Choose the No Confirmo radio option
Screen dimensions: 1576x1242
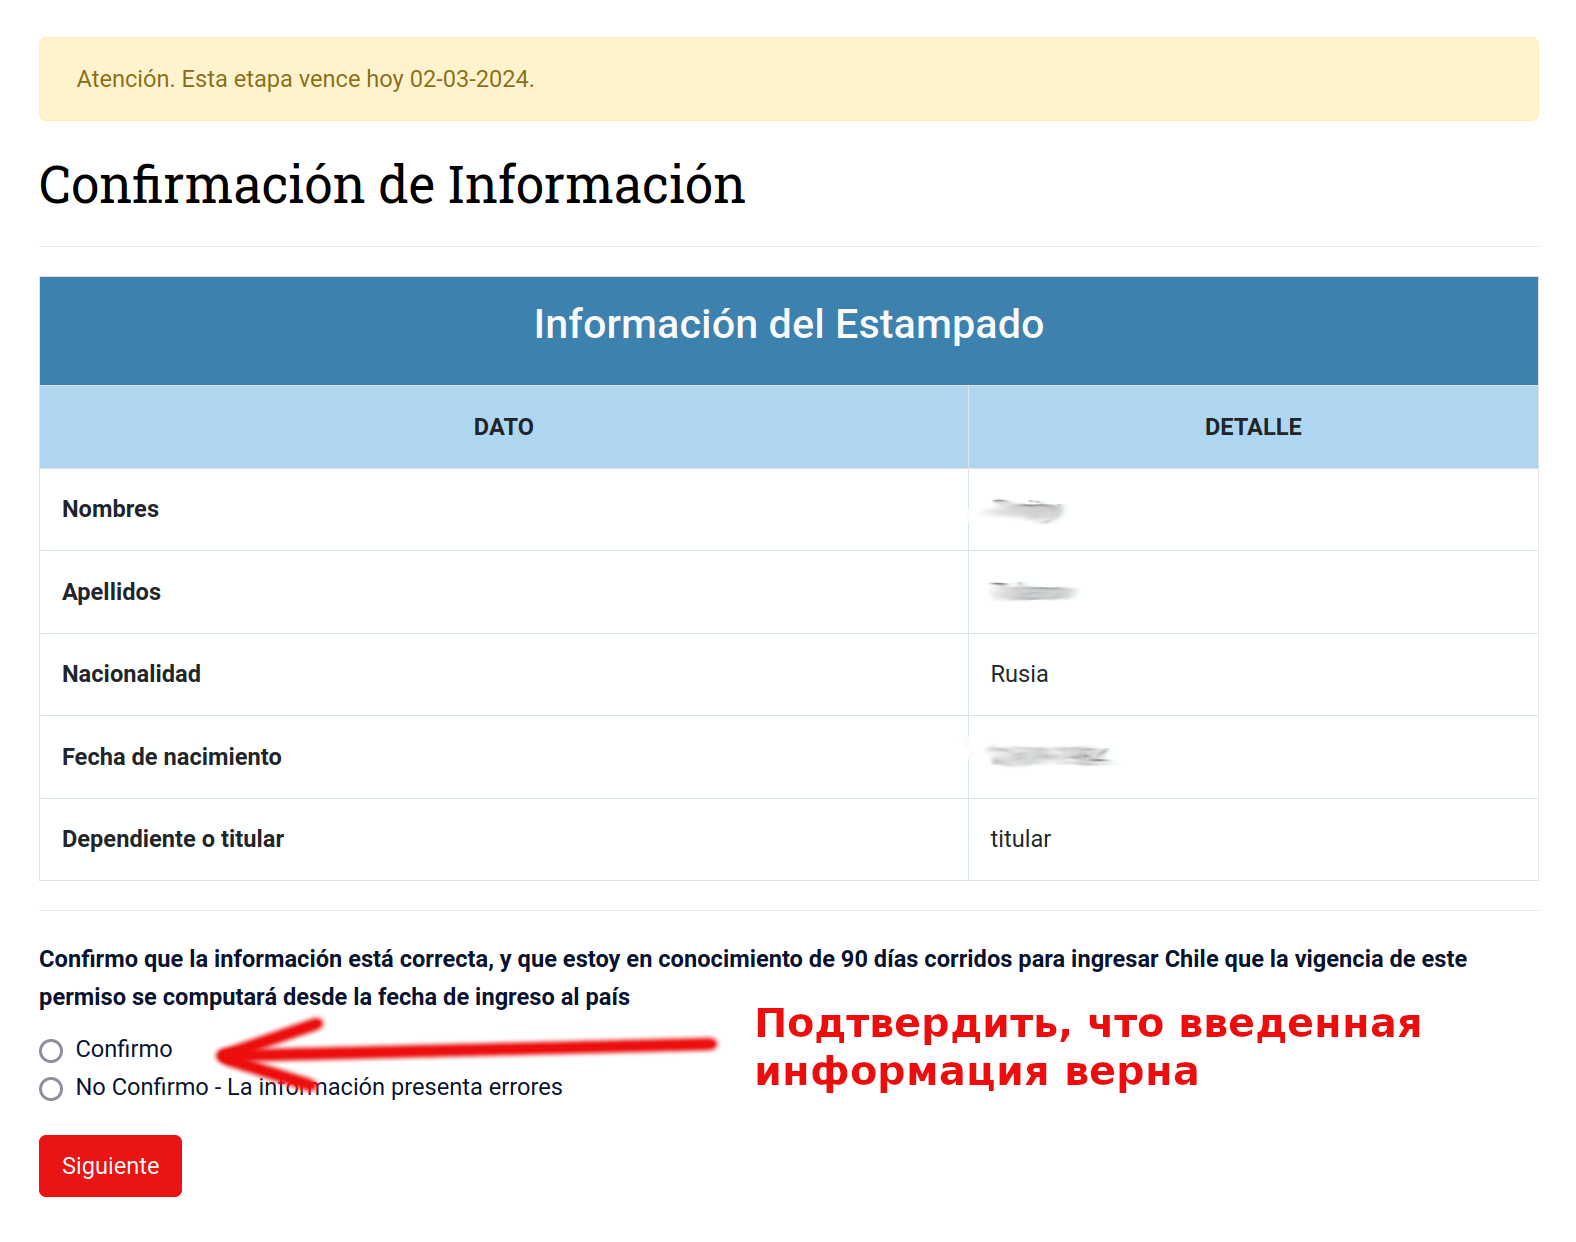point(51,1088)
